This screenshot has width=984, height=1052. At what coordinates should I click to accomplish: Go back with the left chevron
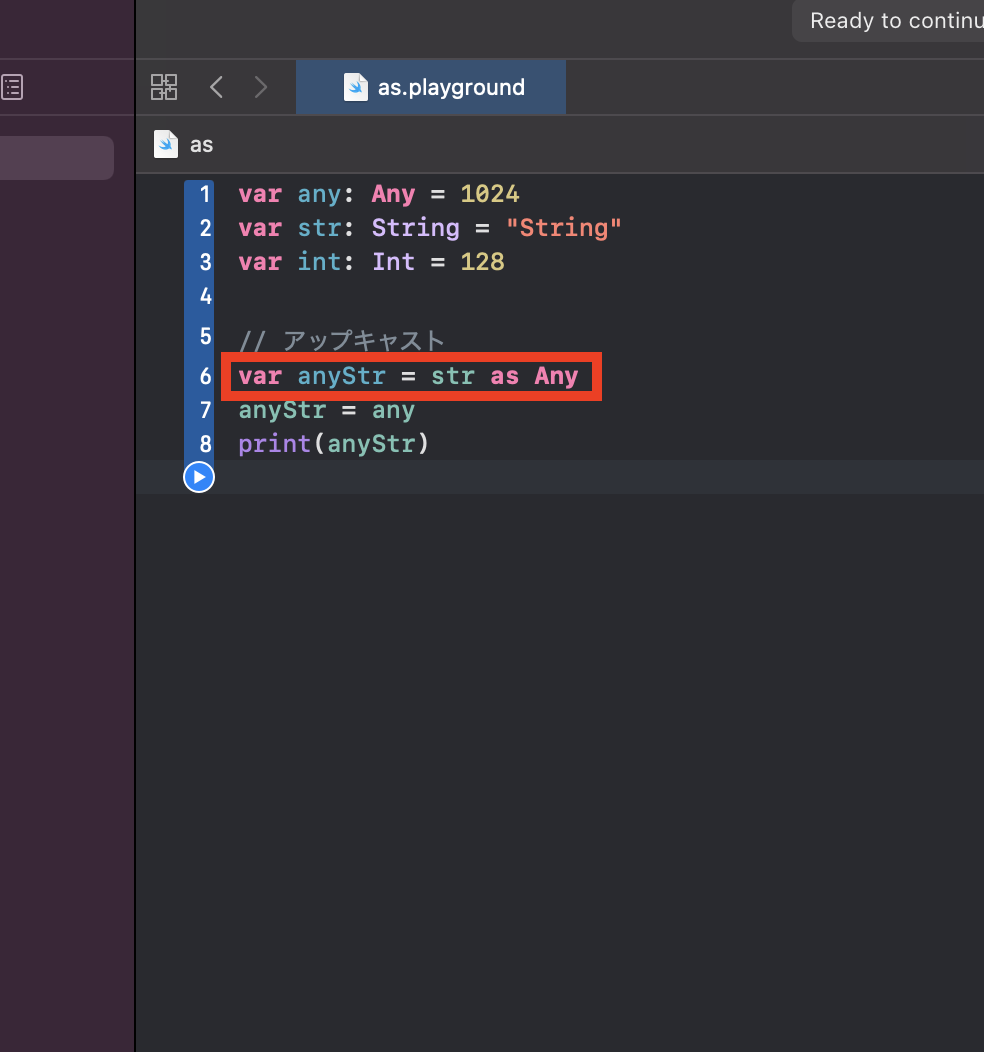[216, 87]
